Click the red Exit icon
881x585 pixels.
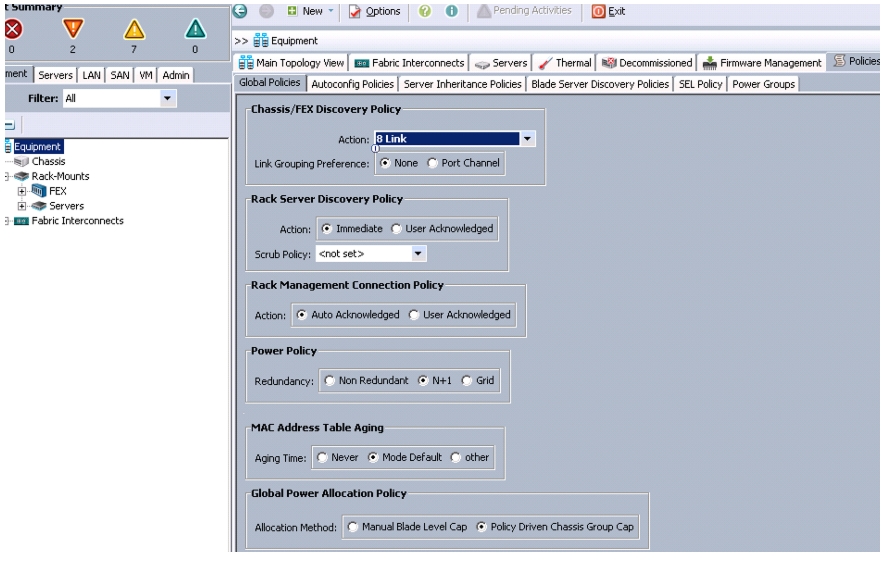(x=598, y=11)
